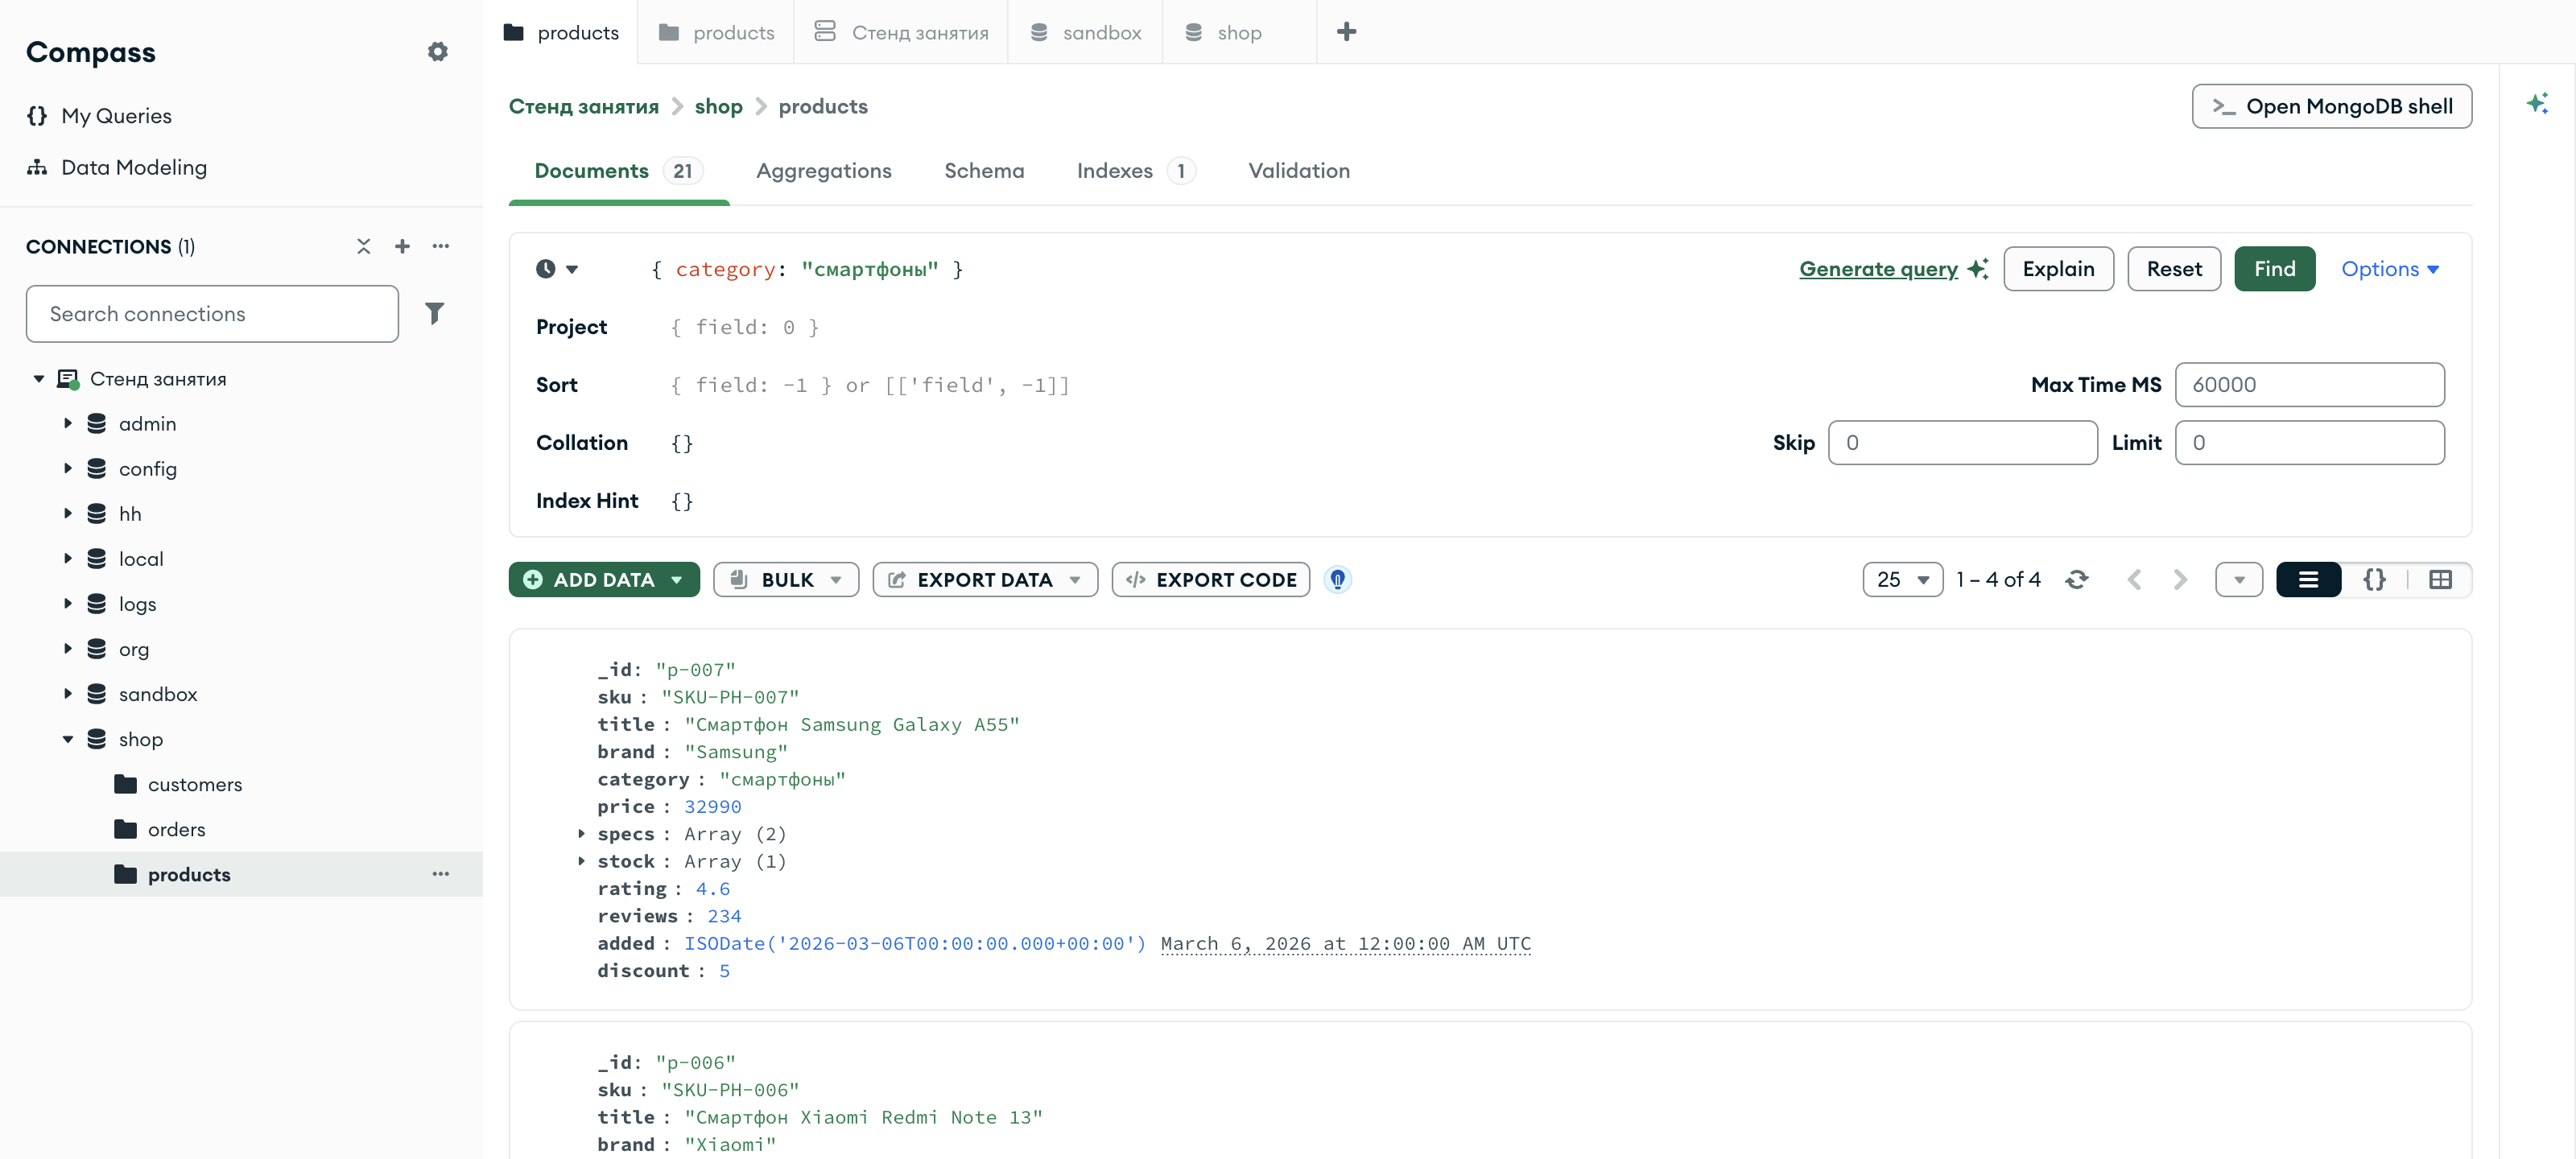Click the filter connections funnel icon
This screenshot has width=2576, height=1159.
point(434,313)
